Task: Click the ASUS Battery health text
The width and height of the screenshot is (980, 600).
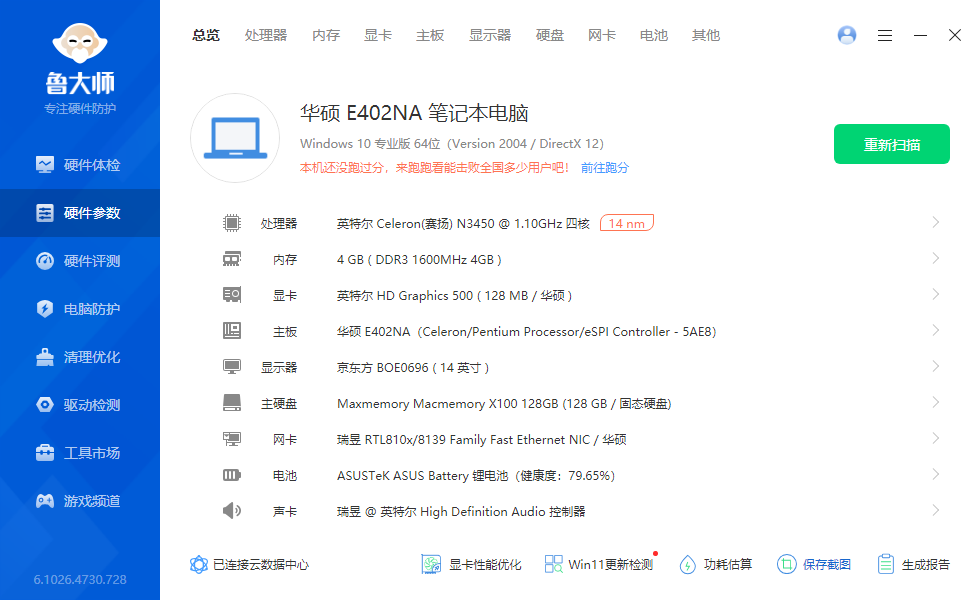Action: pyautogui.click(x=476, y=476)
